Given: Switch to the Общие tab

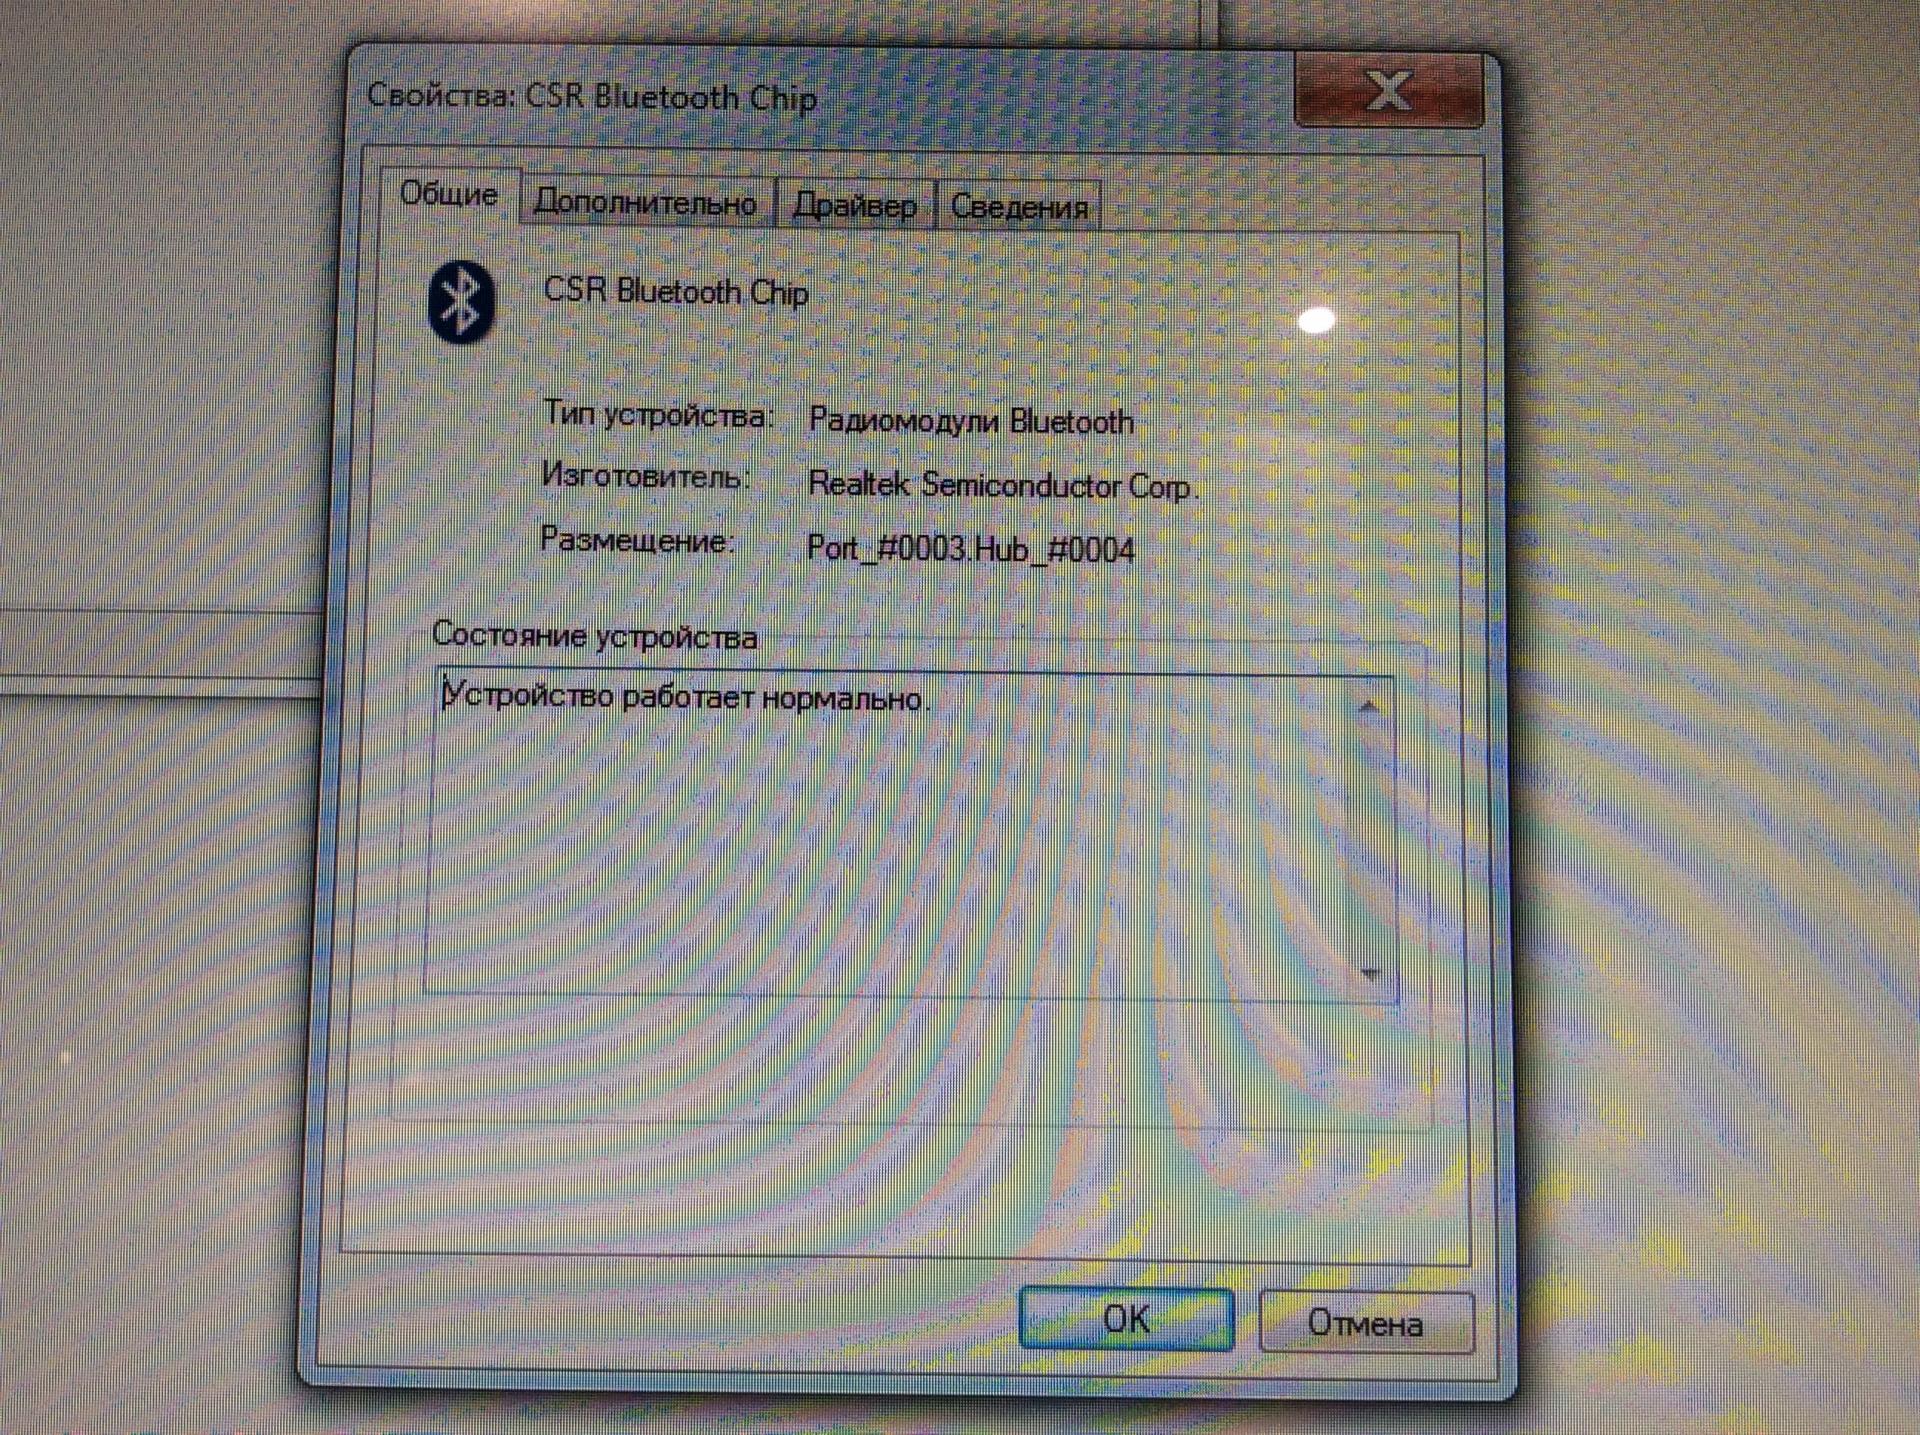Looking at the screenshot, I should tap(449, 193).
